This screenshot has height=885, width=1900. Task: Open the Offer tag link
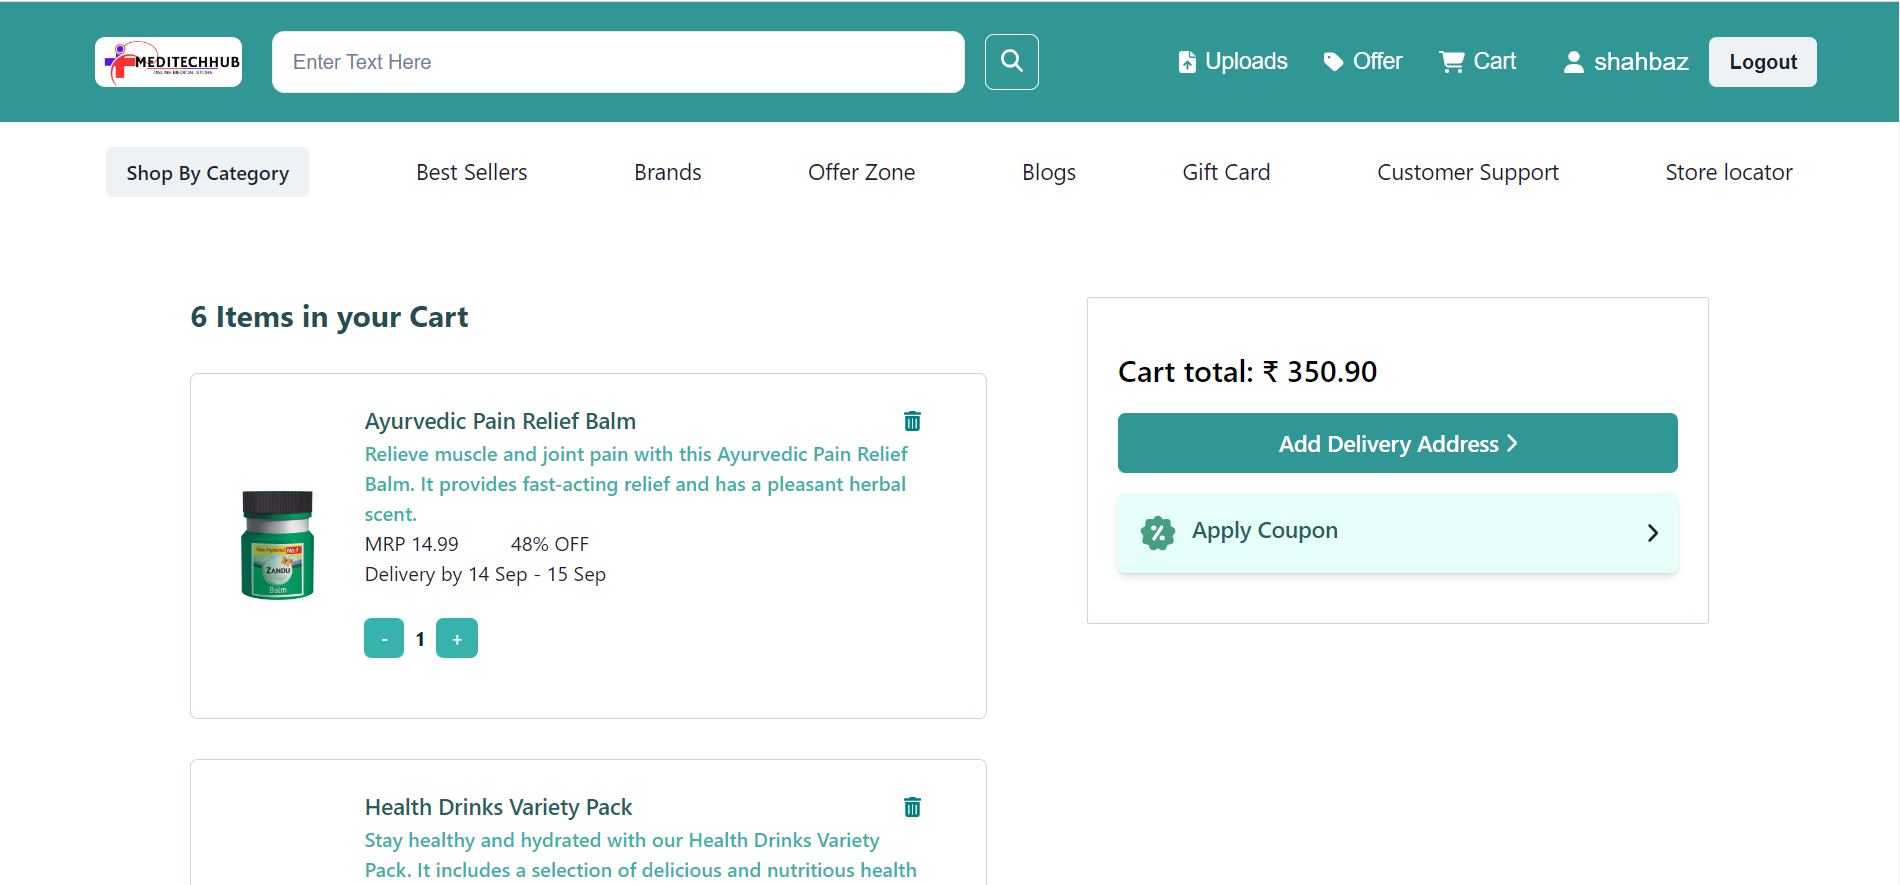point(1363,62)
